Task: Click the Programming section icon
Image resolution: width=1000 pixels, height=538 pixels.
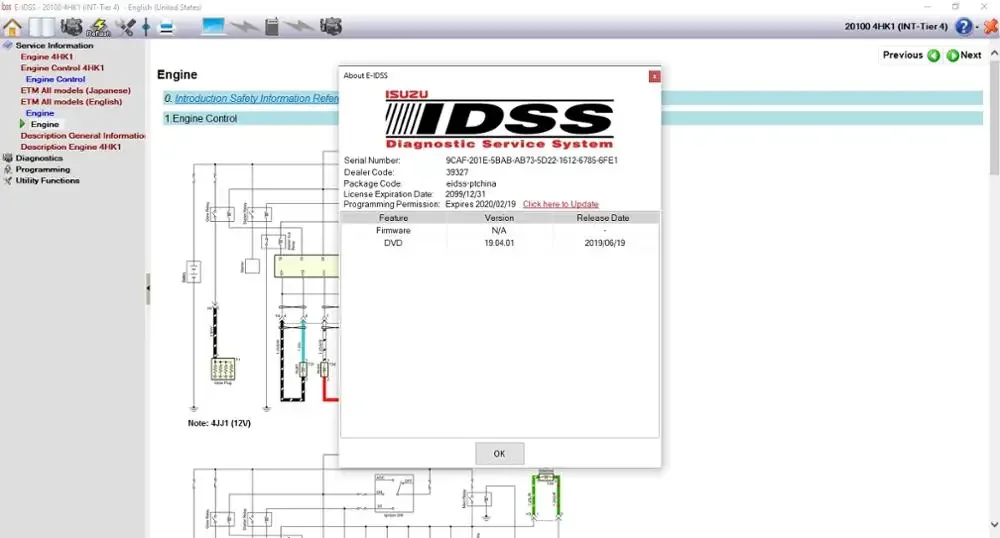Action: pos(8,170)
